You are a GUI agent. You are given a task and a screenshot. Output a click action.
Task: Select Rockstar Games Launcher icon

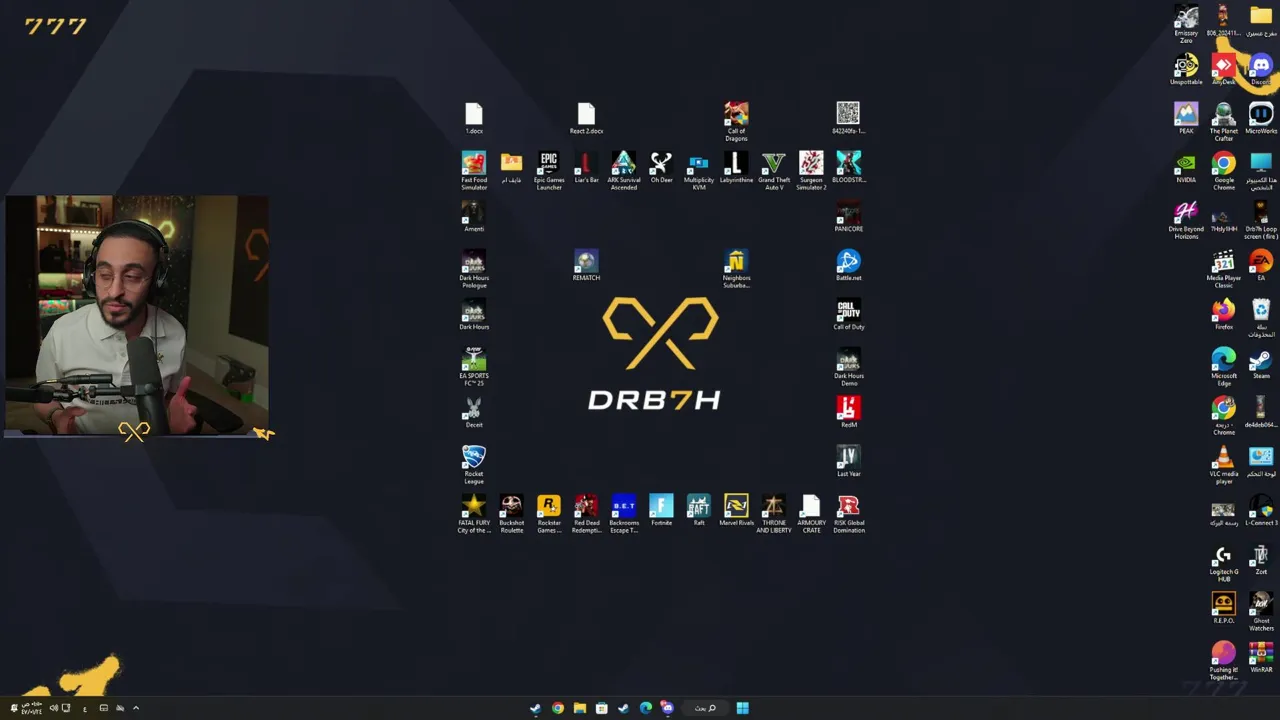pos(549,513)
